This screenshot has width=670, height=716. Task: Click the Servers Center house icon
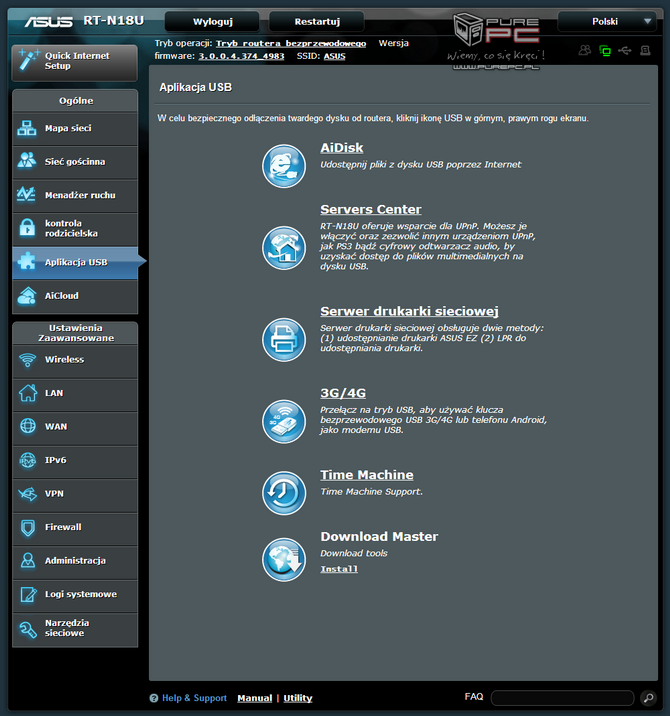coord(284,246)
